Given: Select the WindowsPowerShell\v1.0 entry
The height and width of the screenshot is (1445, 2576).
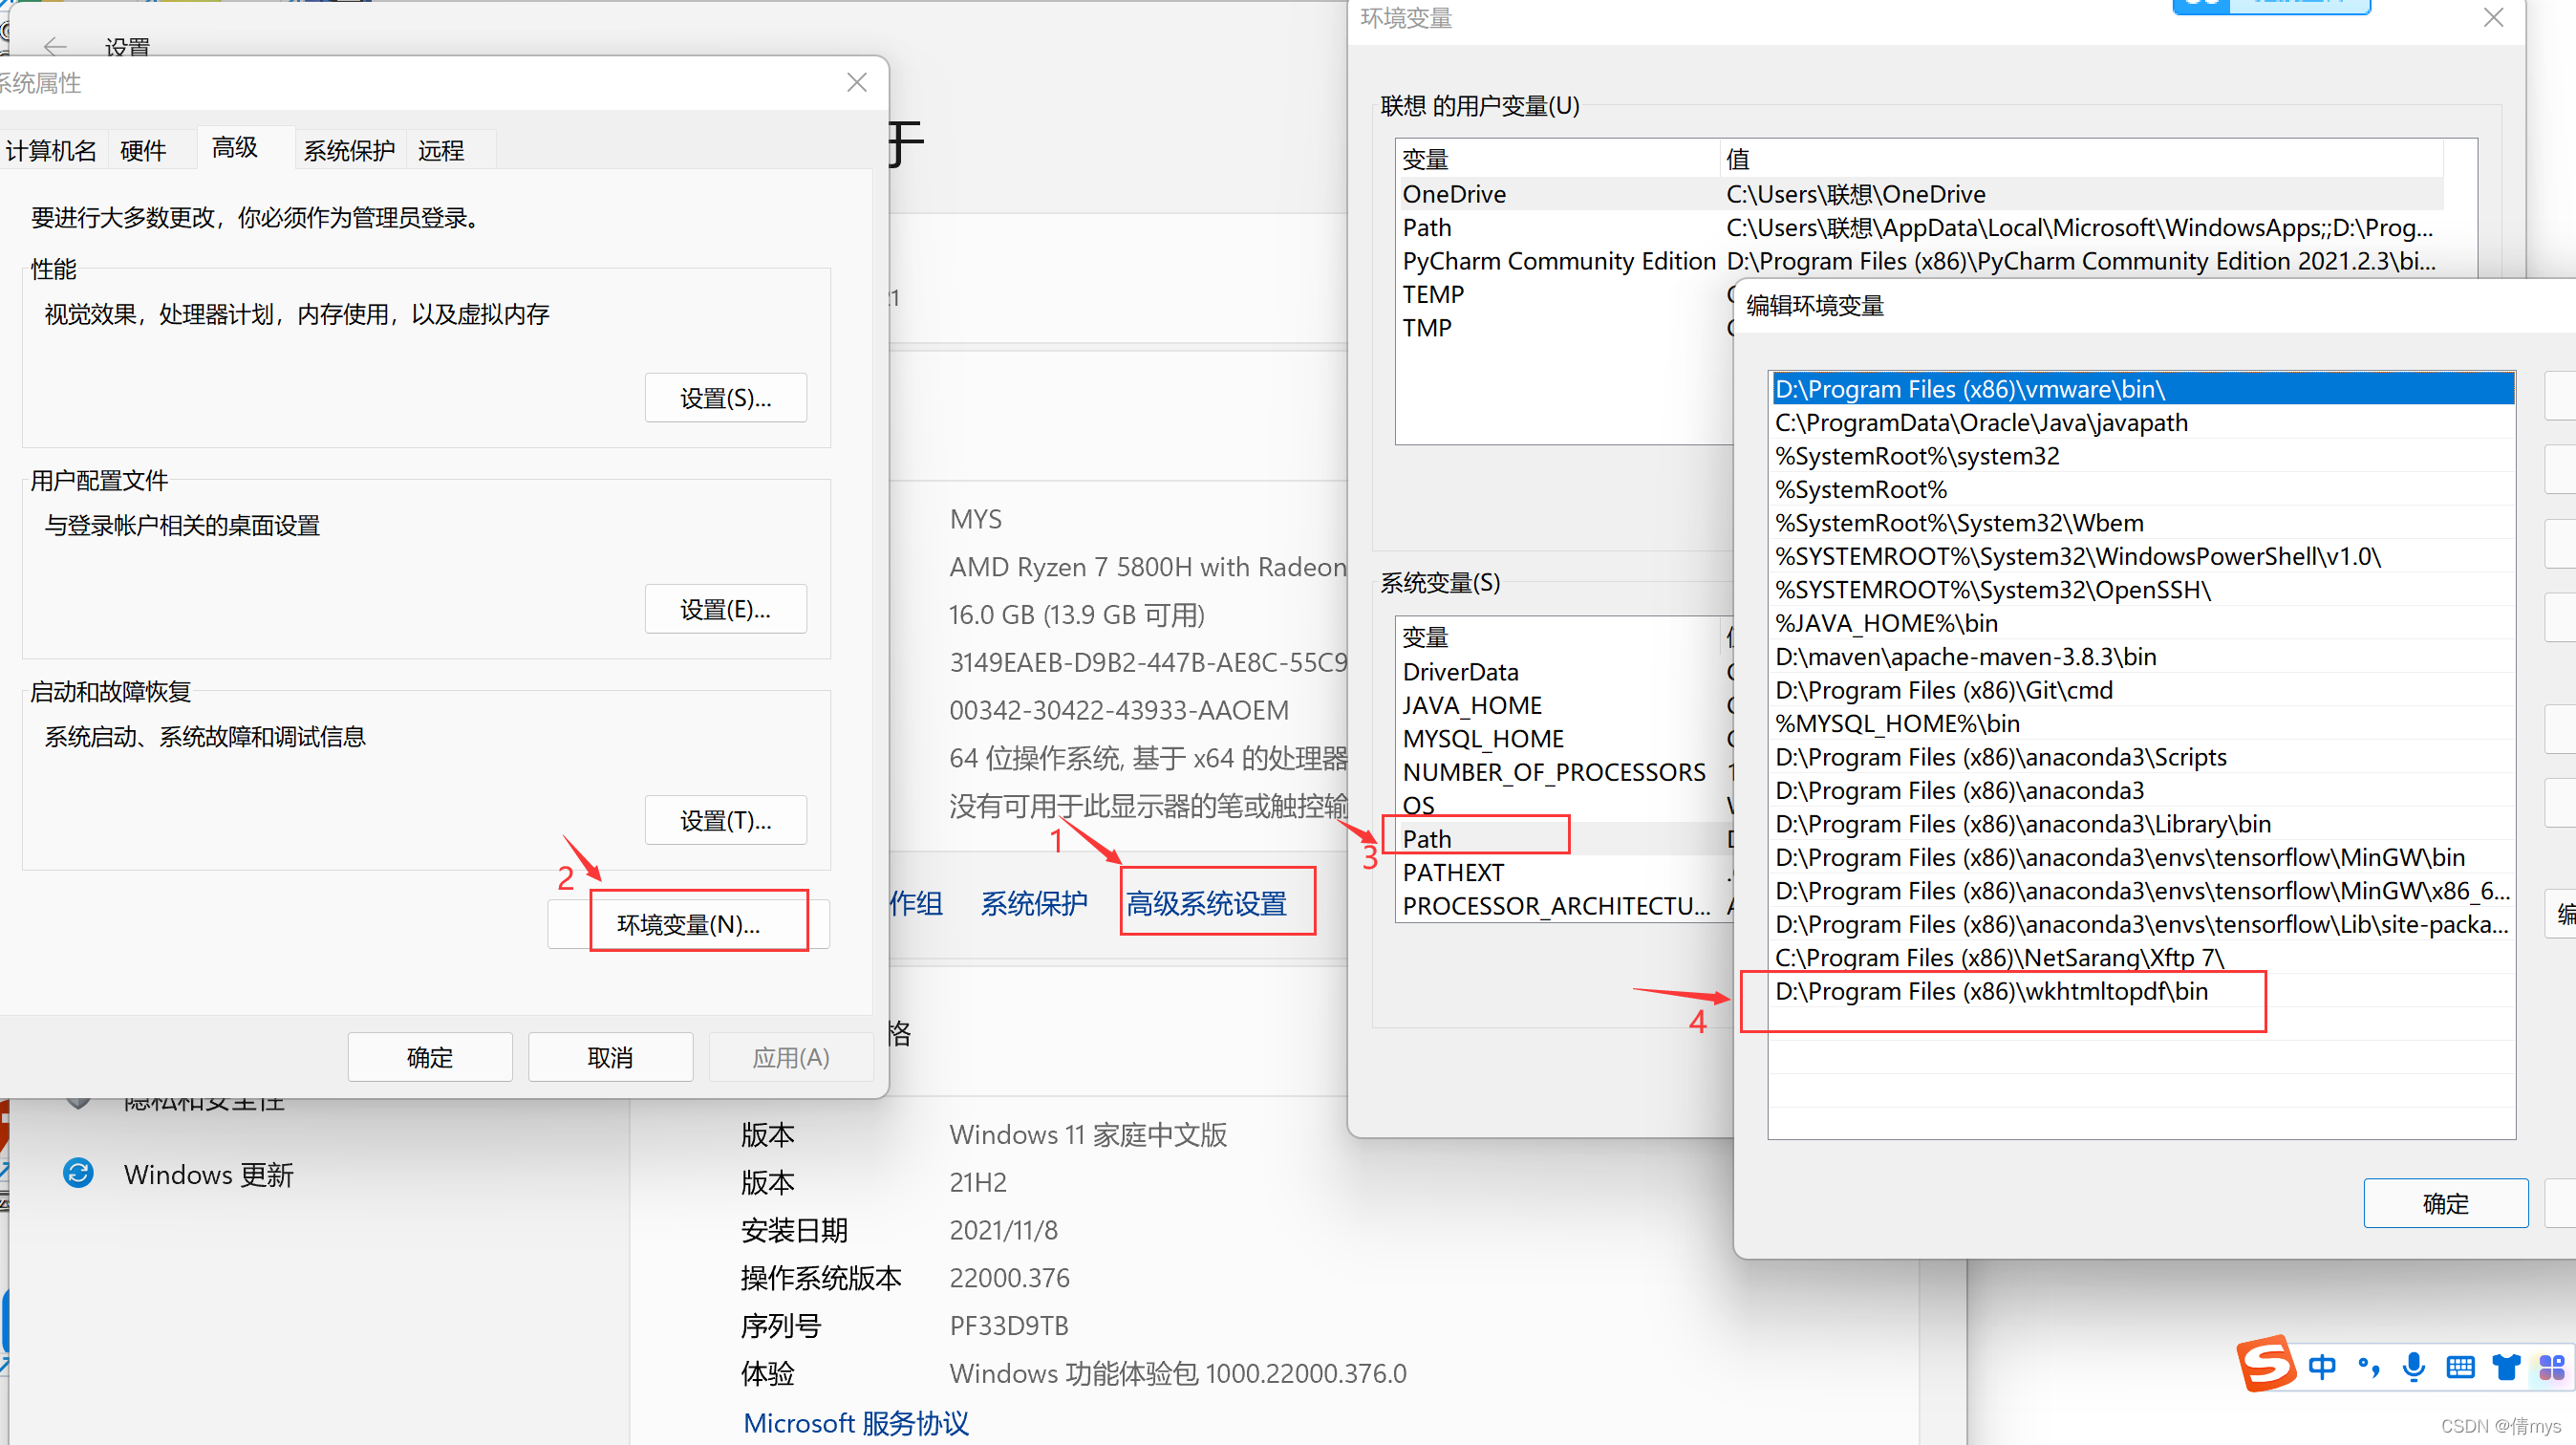Looking at the screenshot, I should point(2142,556).
